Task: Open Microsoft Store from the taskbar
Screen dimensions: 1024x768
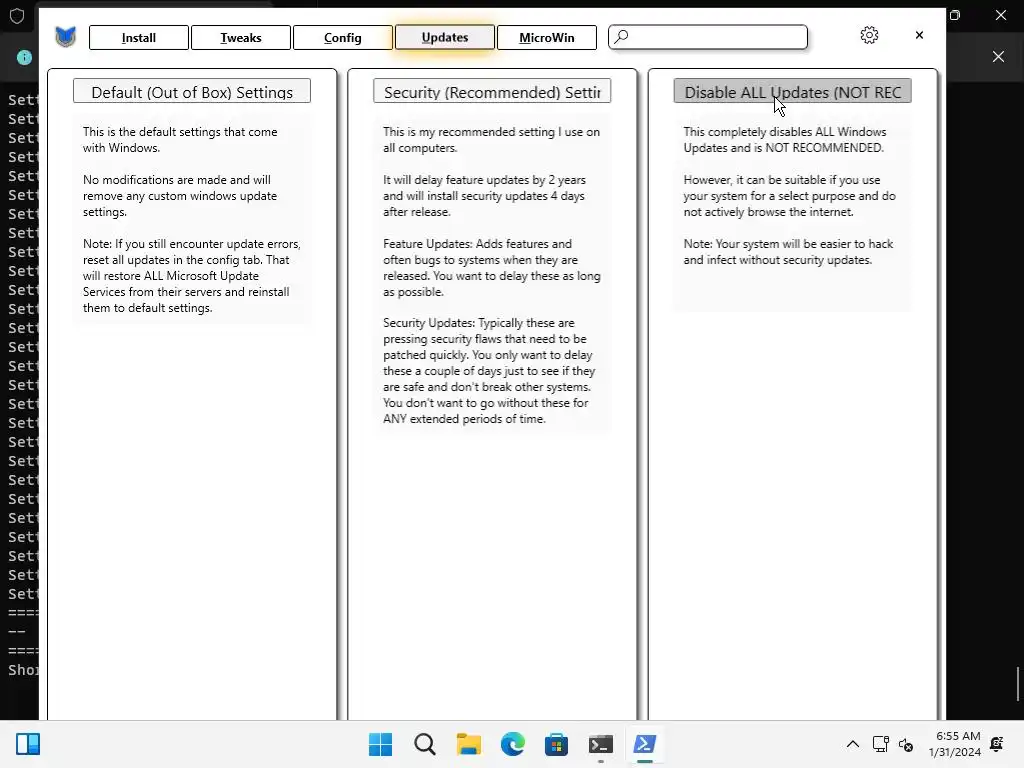Action: pyautogui.click(x=556, y=744)
